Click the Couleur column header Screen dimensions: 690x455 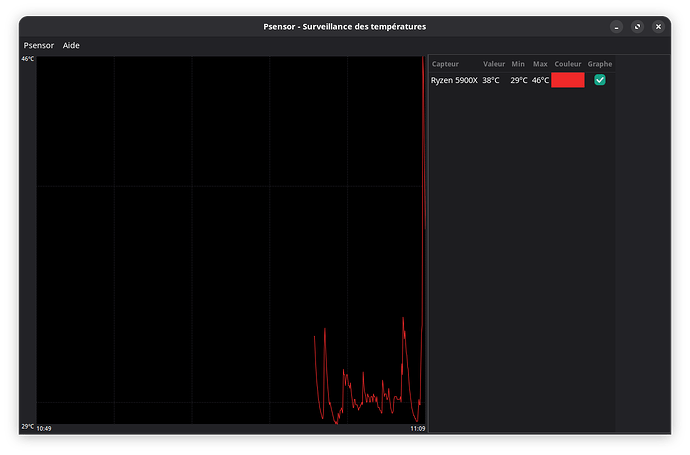coord(567,64)
